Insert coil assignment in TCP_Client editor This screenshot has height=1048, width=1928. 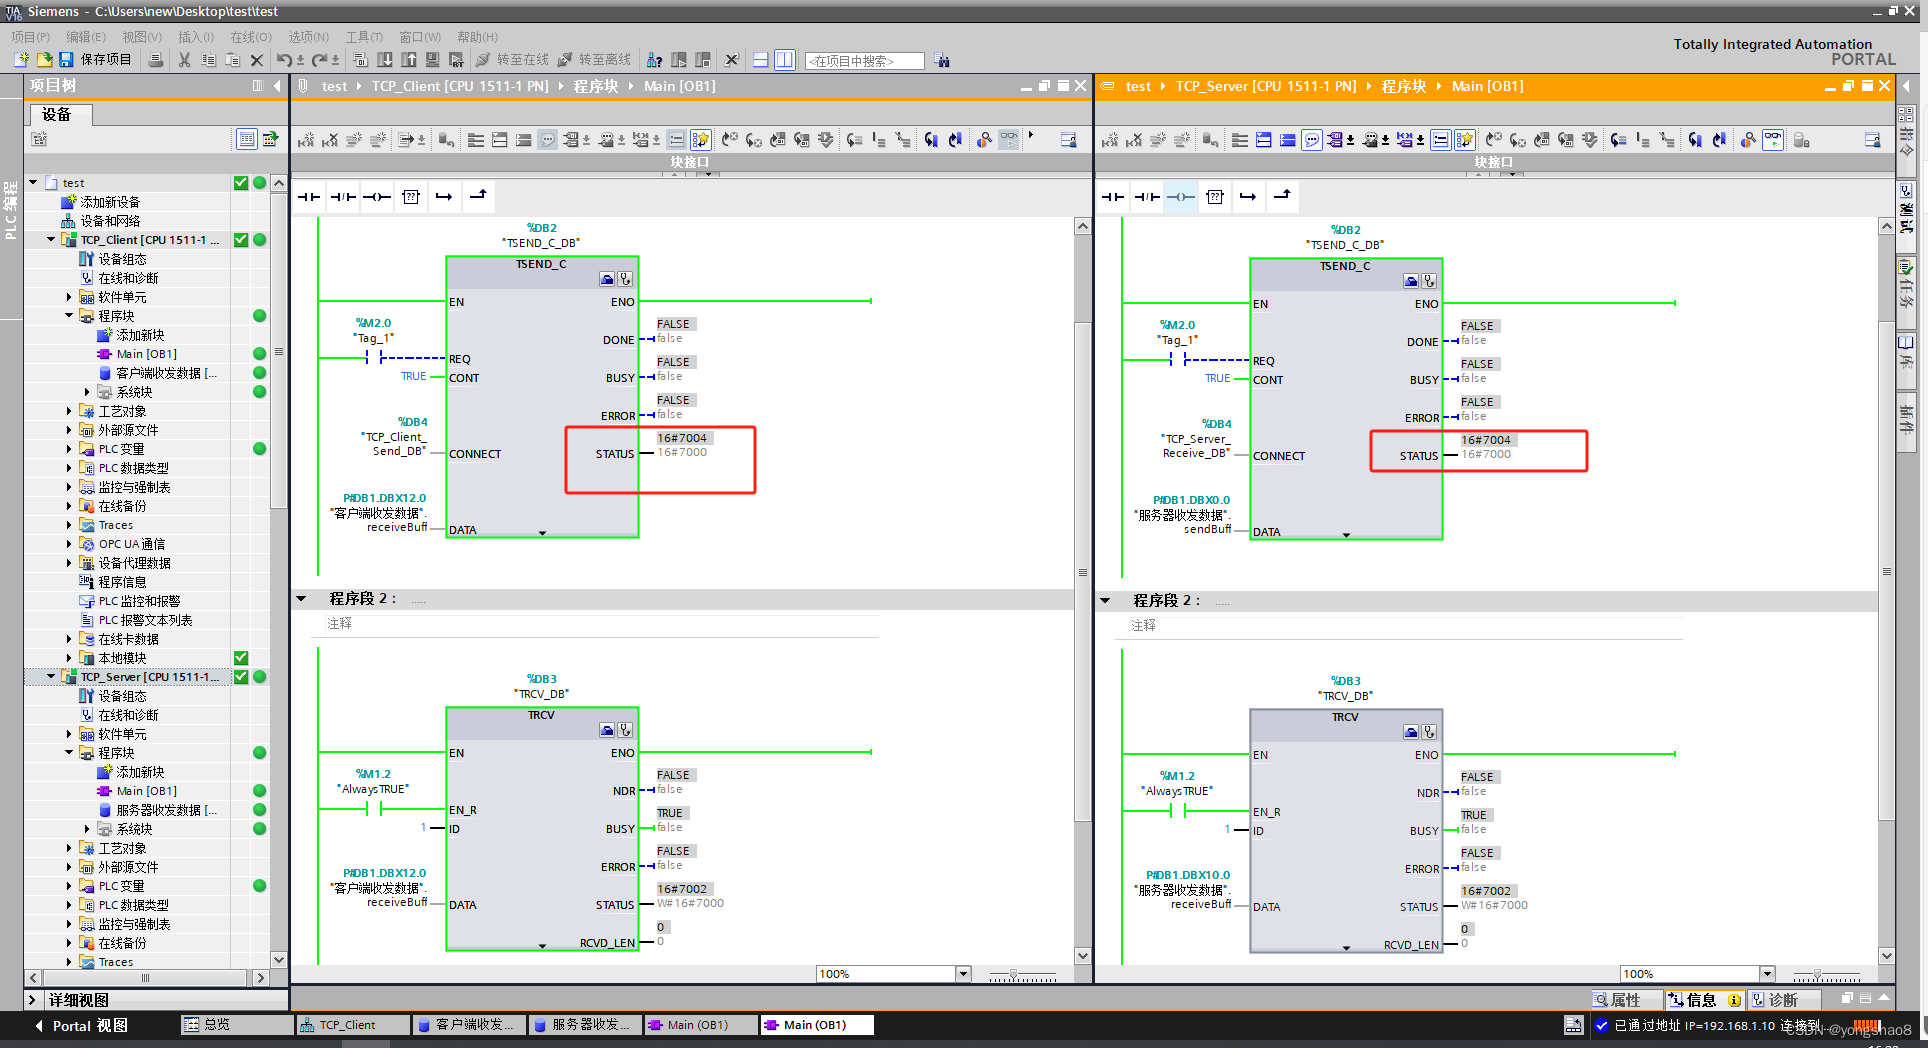(377, 197)
